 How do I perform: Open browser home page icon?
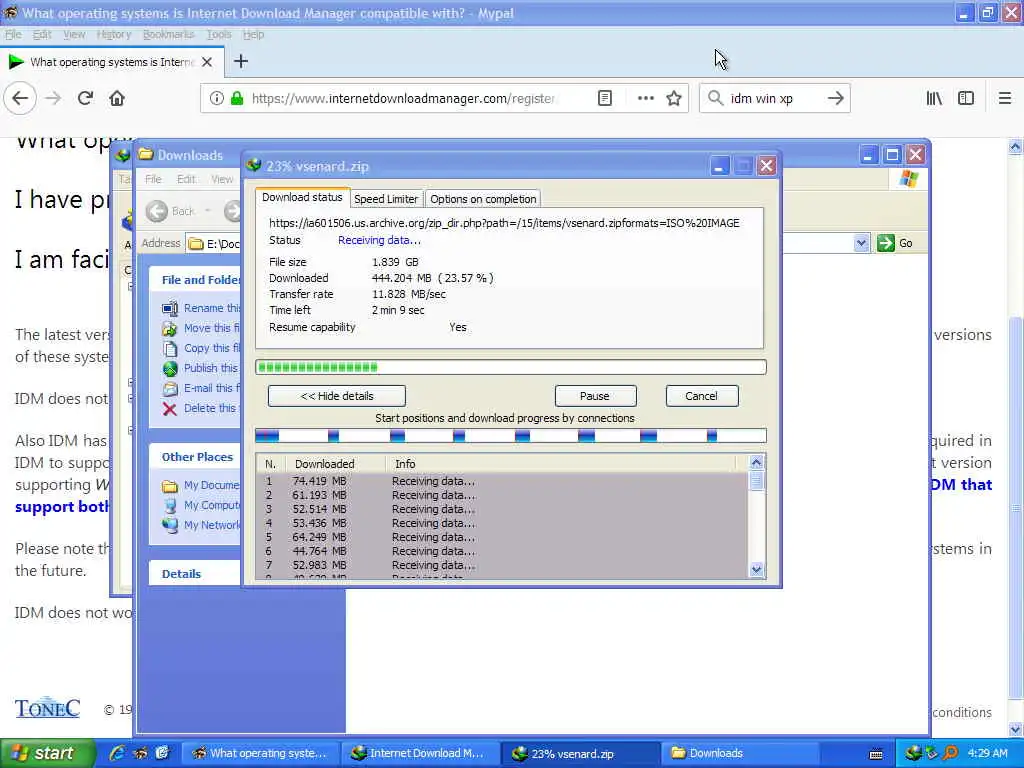point(117,99)
